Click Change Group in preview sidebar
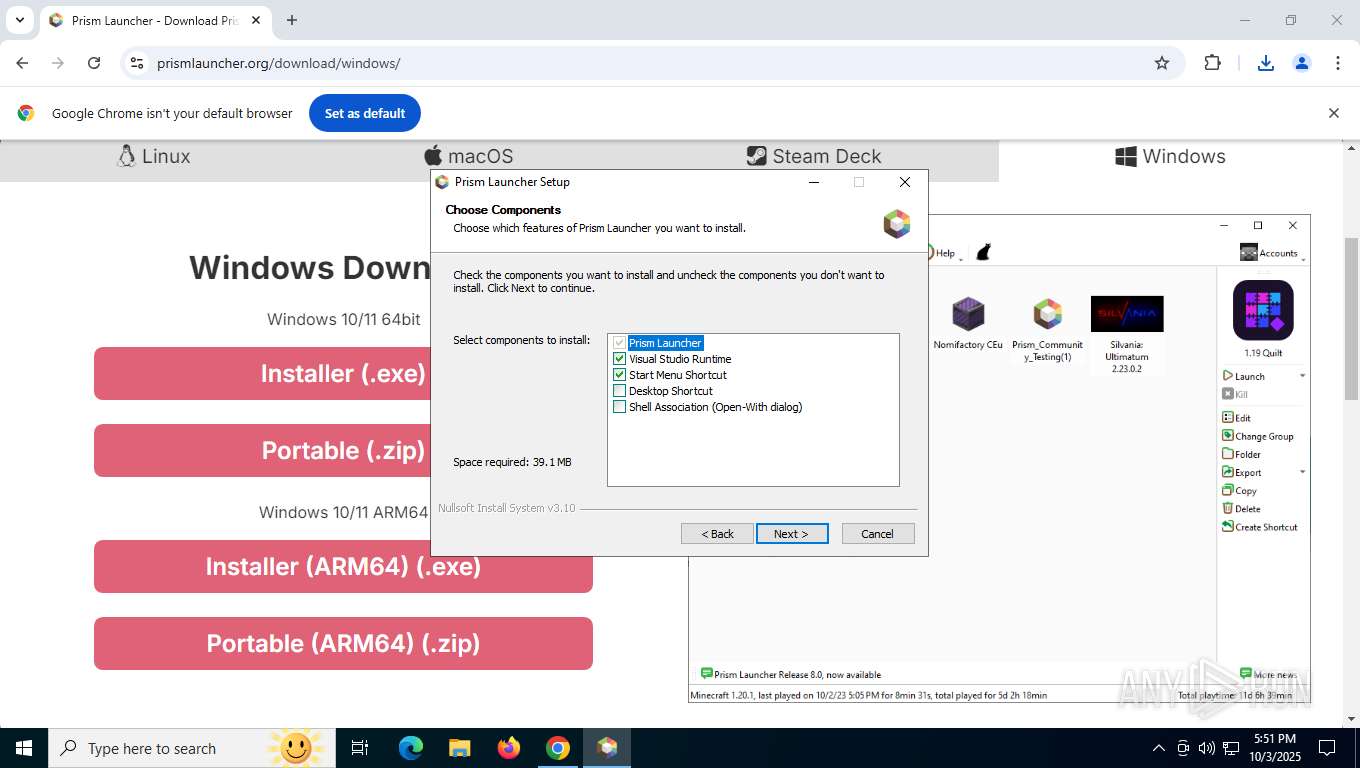This screenshot has height=768, width=1360. (1258, 436)
